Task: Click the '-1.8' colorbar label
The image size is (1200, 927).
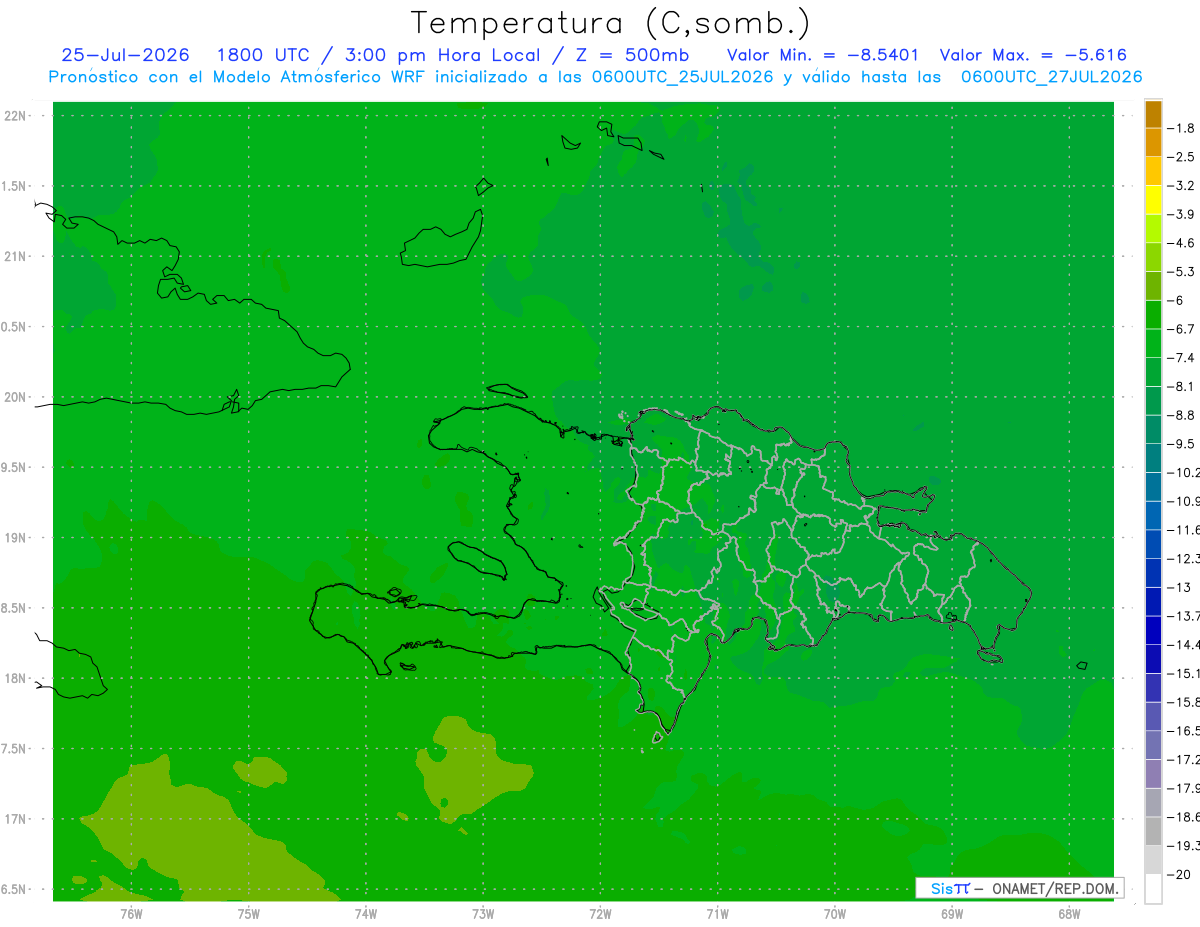Action: pos(1180,128)
